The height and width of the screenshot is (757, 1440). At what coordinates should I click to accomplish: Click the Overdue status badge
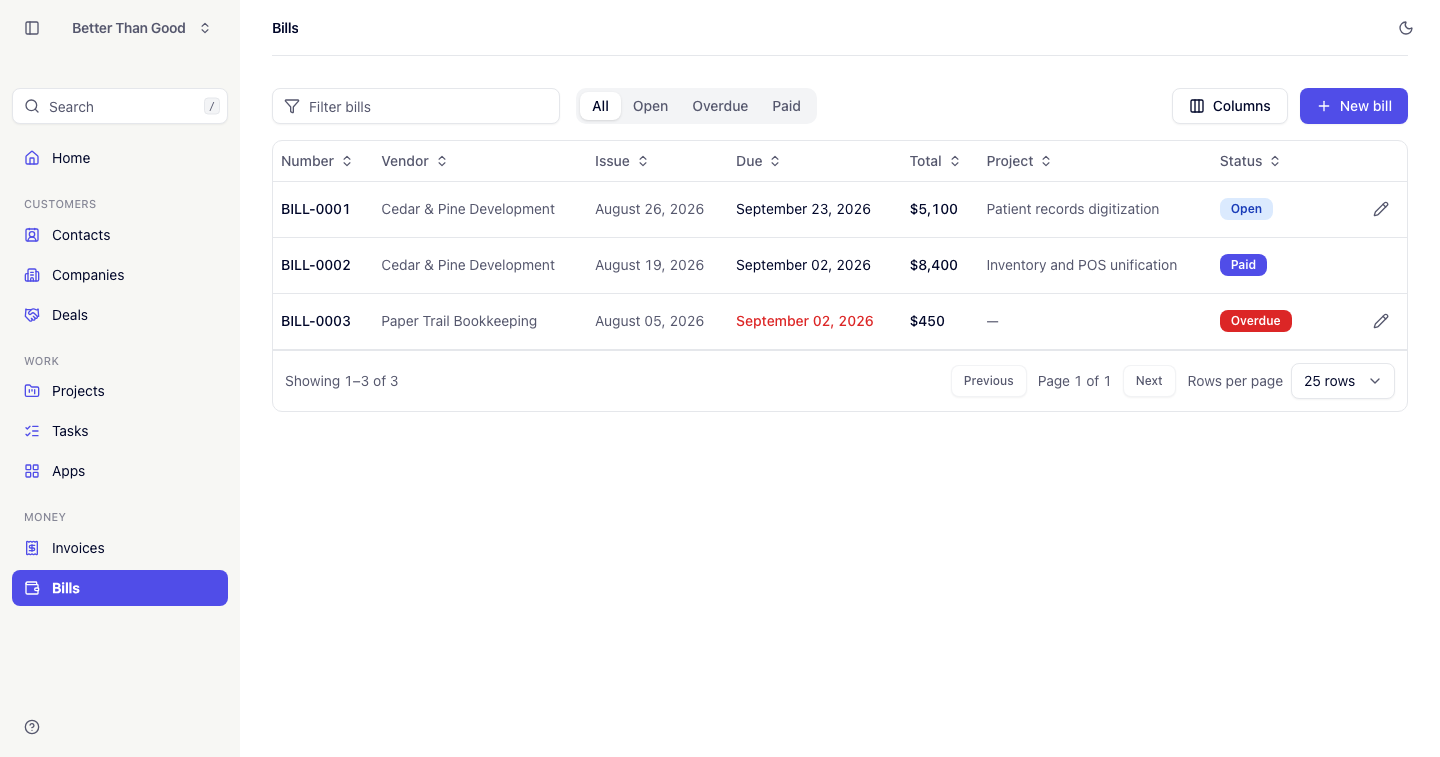[x=1256, y=321]
